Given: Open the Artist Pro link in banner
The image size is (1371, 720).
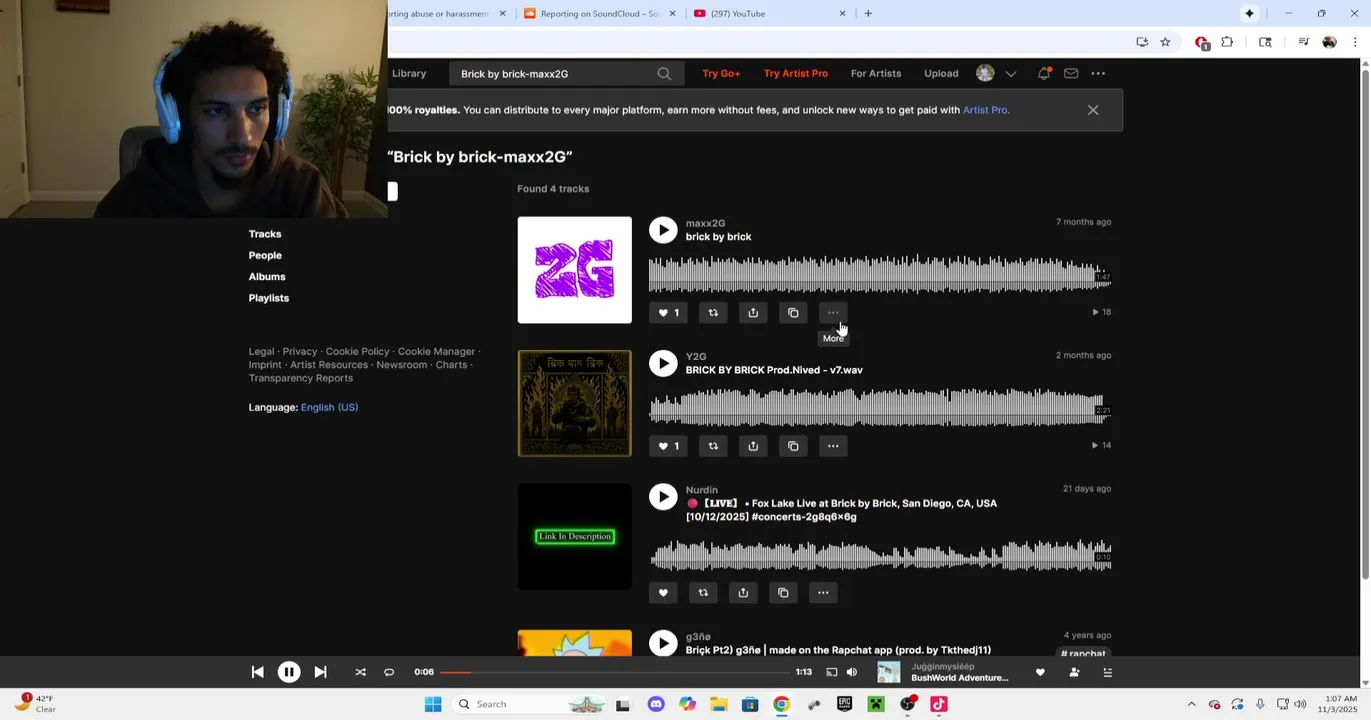Looking at the screenshot, I should click(985, 110).
